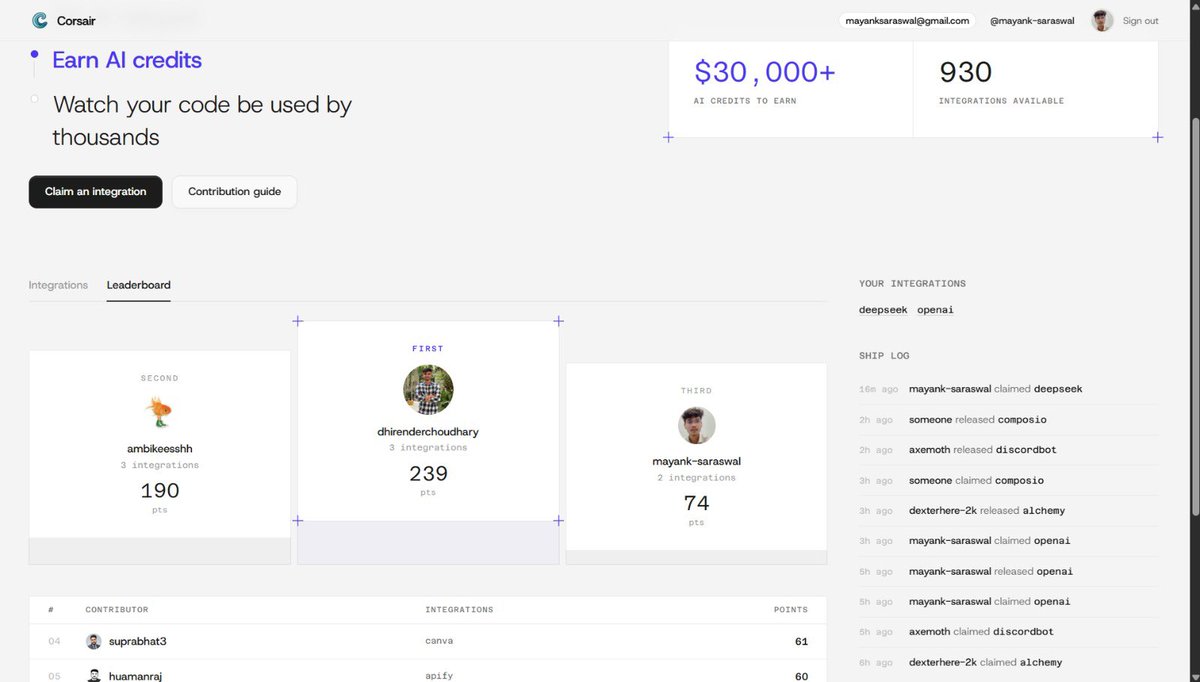
Task: Click the Claim an integration button
Action: (96, 192)
